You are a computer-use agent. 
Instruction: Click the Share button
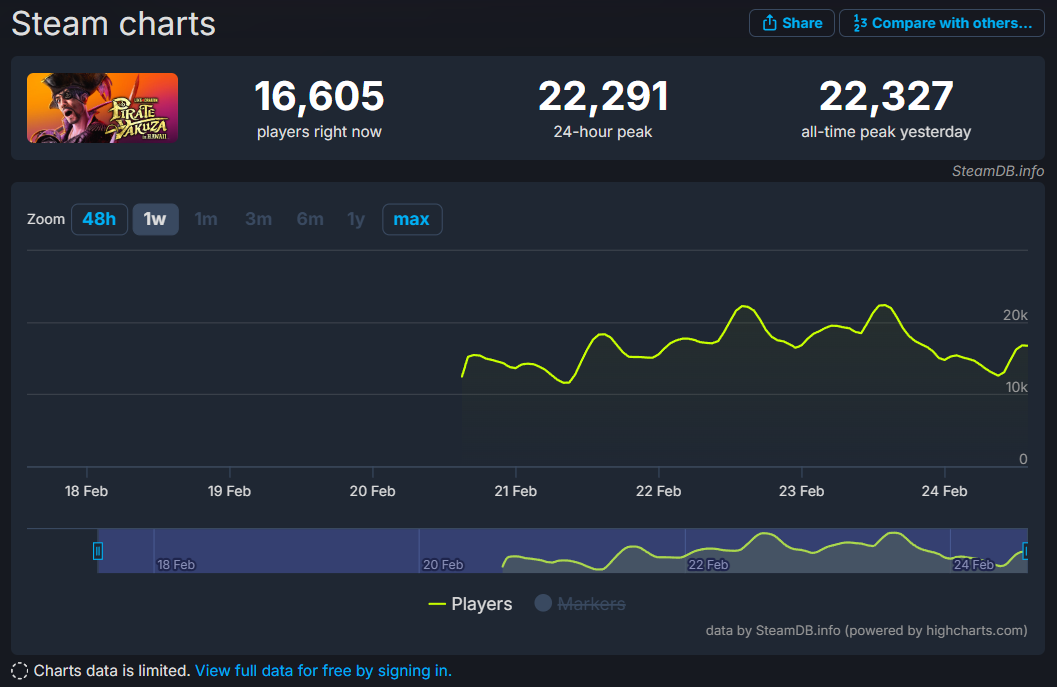[791, 23]
